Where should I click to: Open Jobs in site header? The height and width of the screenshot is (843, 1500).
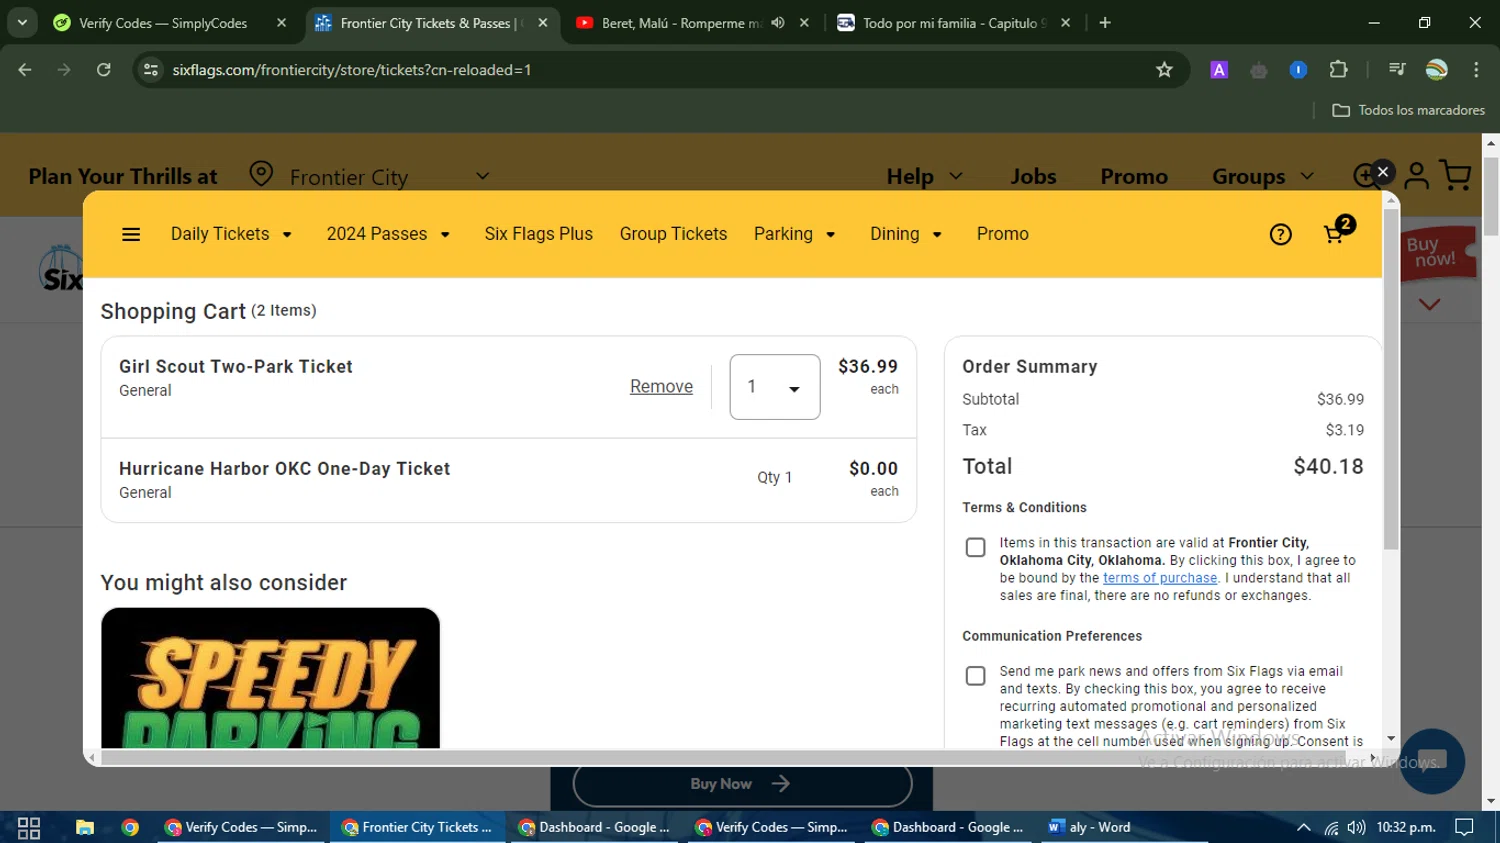1033,176
